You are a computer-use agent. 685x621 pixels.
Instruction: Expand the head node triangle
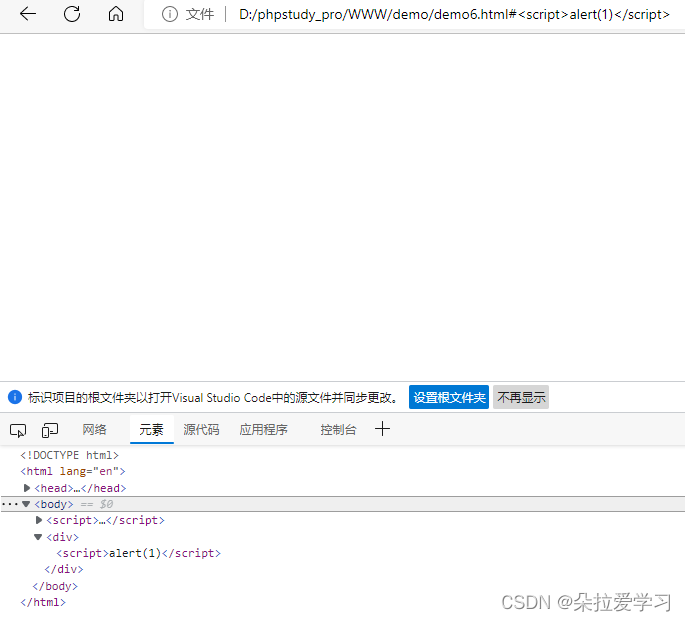pos(27,488)
